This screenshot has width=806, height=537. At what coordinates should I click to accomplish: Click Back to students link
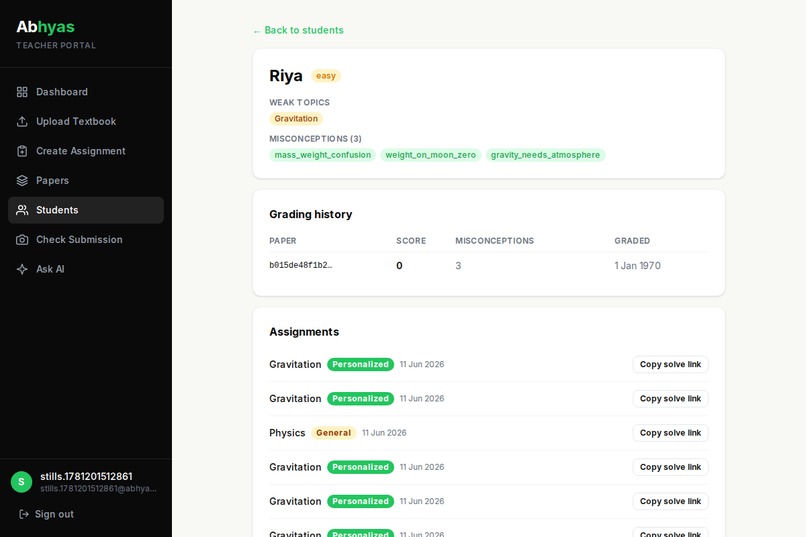[298, 30]
